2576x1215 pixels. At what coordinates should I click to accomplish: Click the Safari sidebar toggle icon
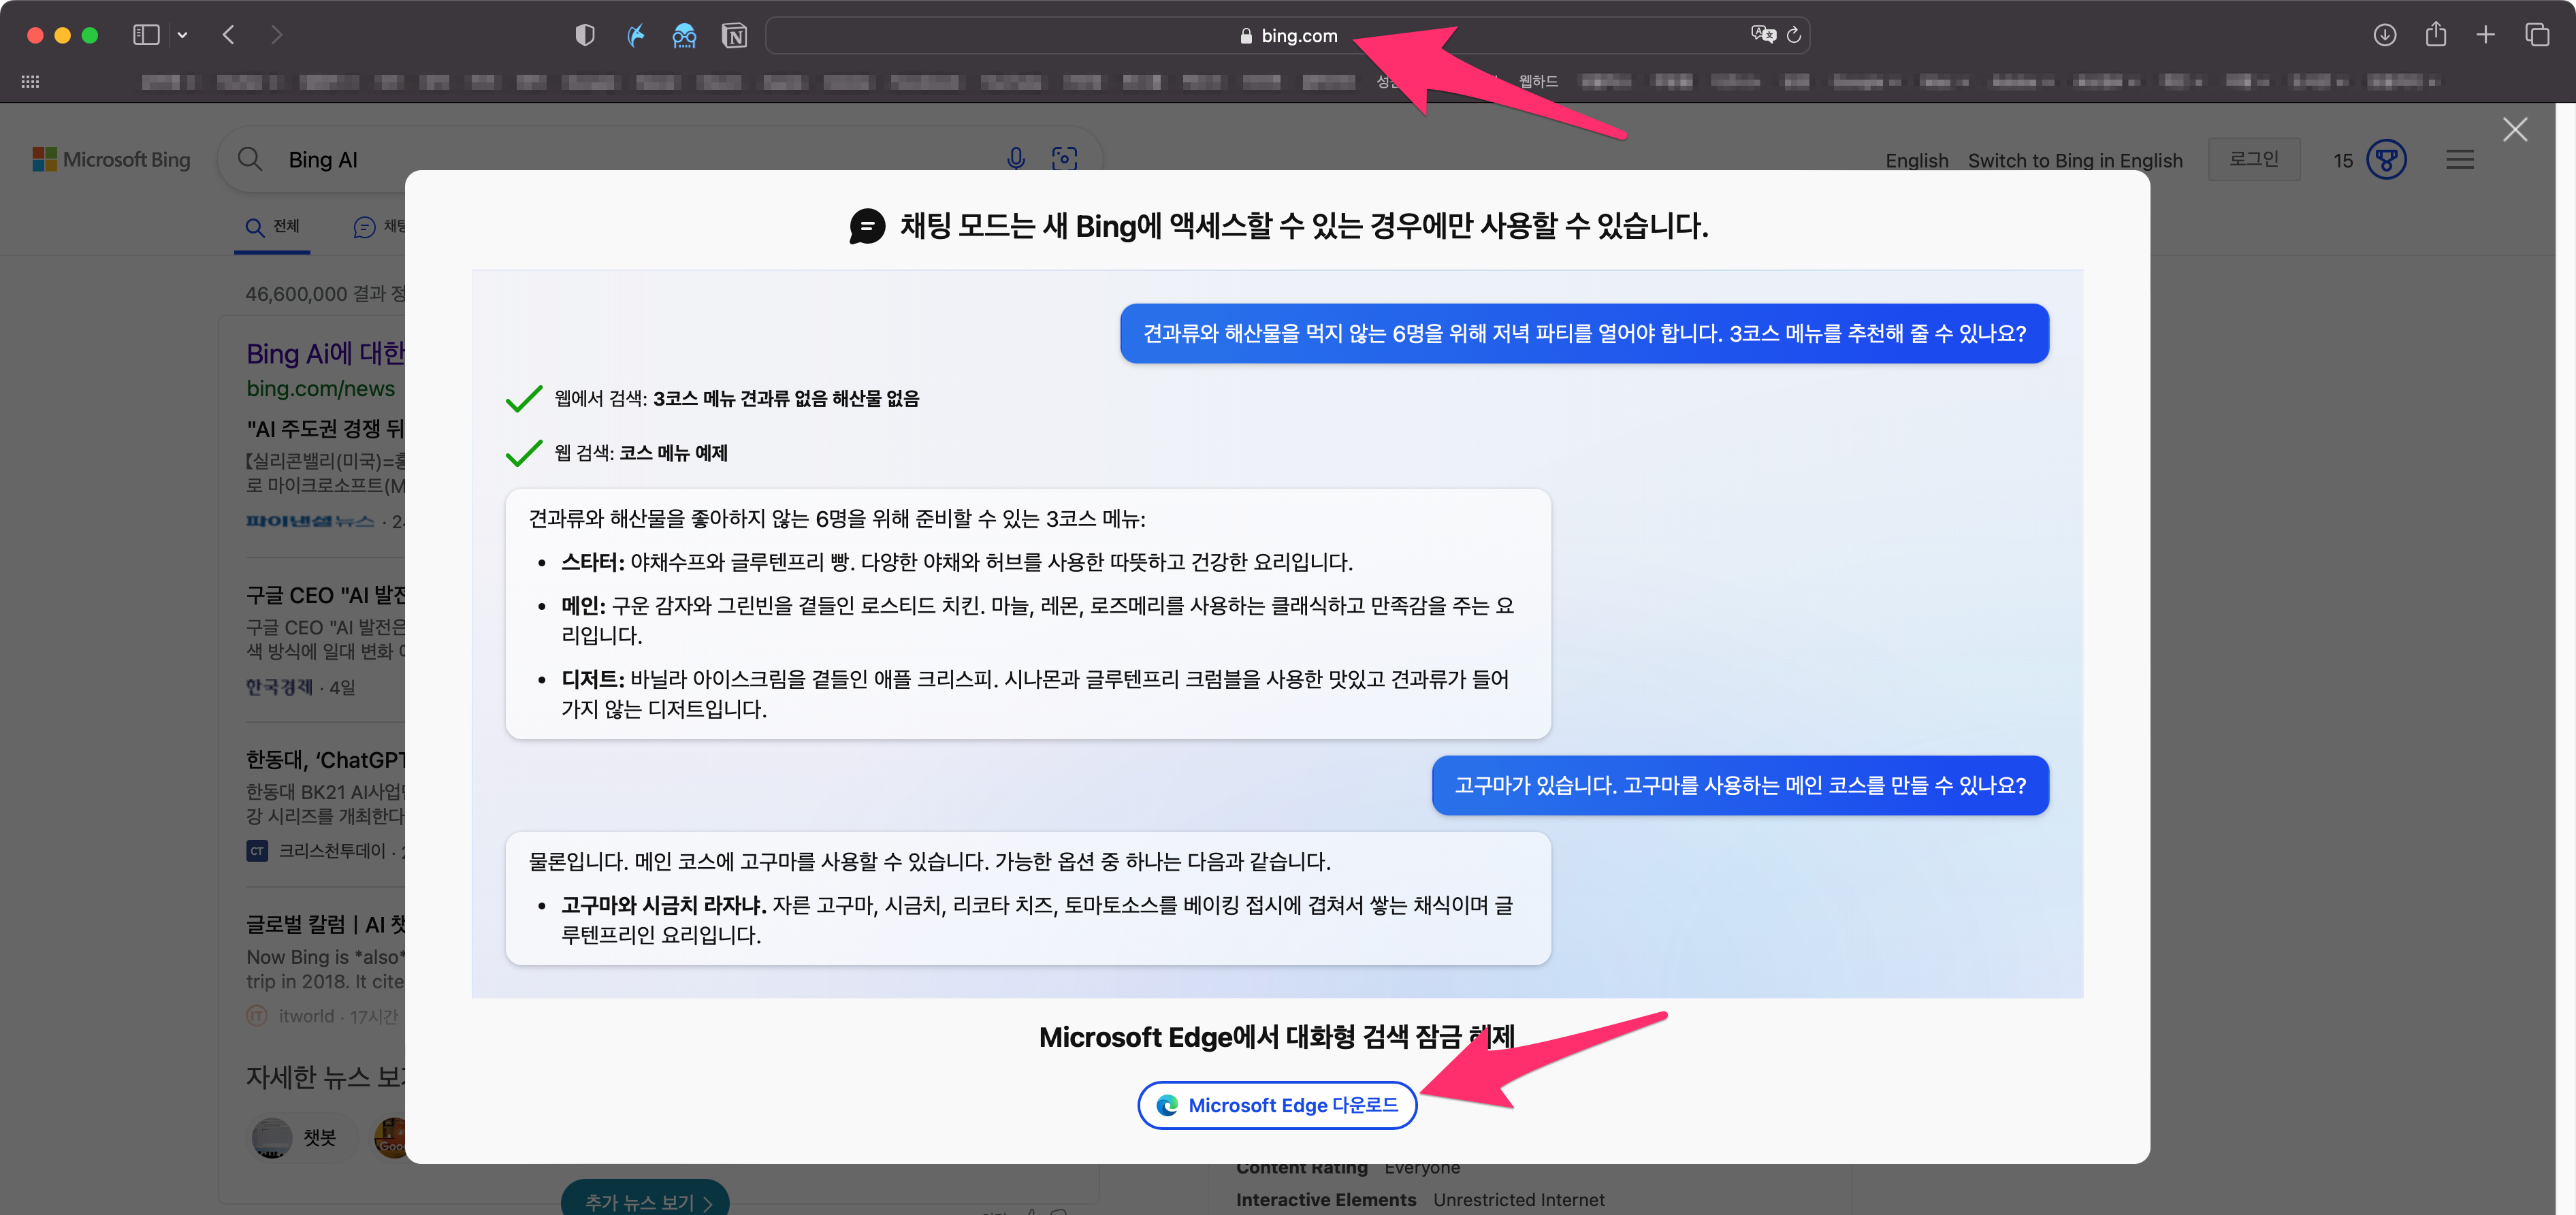tap(146, 35)
